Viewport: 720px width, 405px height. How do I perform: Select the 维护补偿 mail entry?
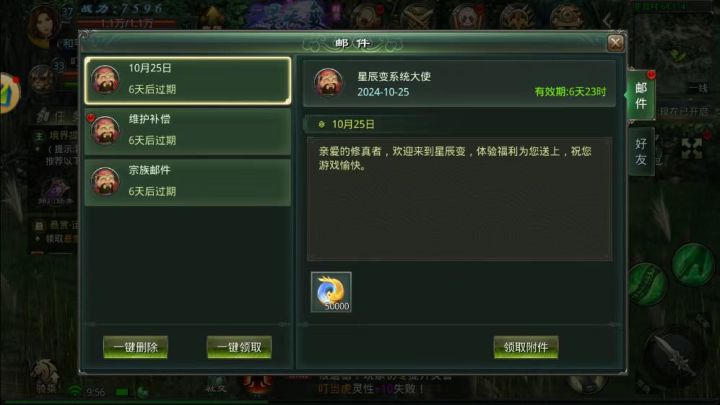pyautogui.click(x=188, y=131)
